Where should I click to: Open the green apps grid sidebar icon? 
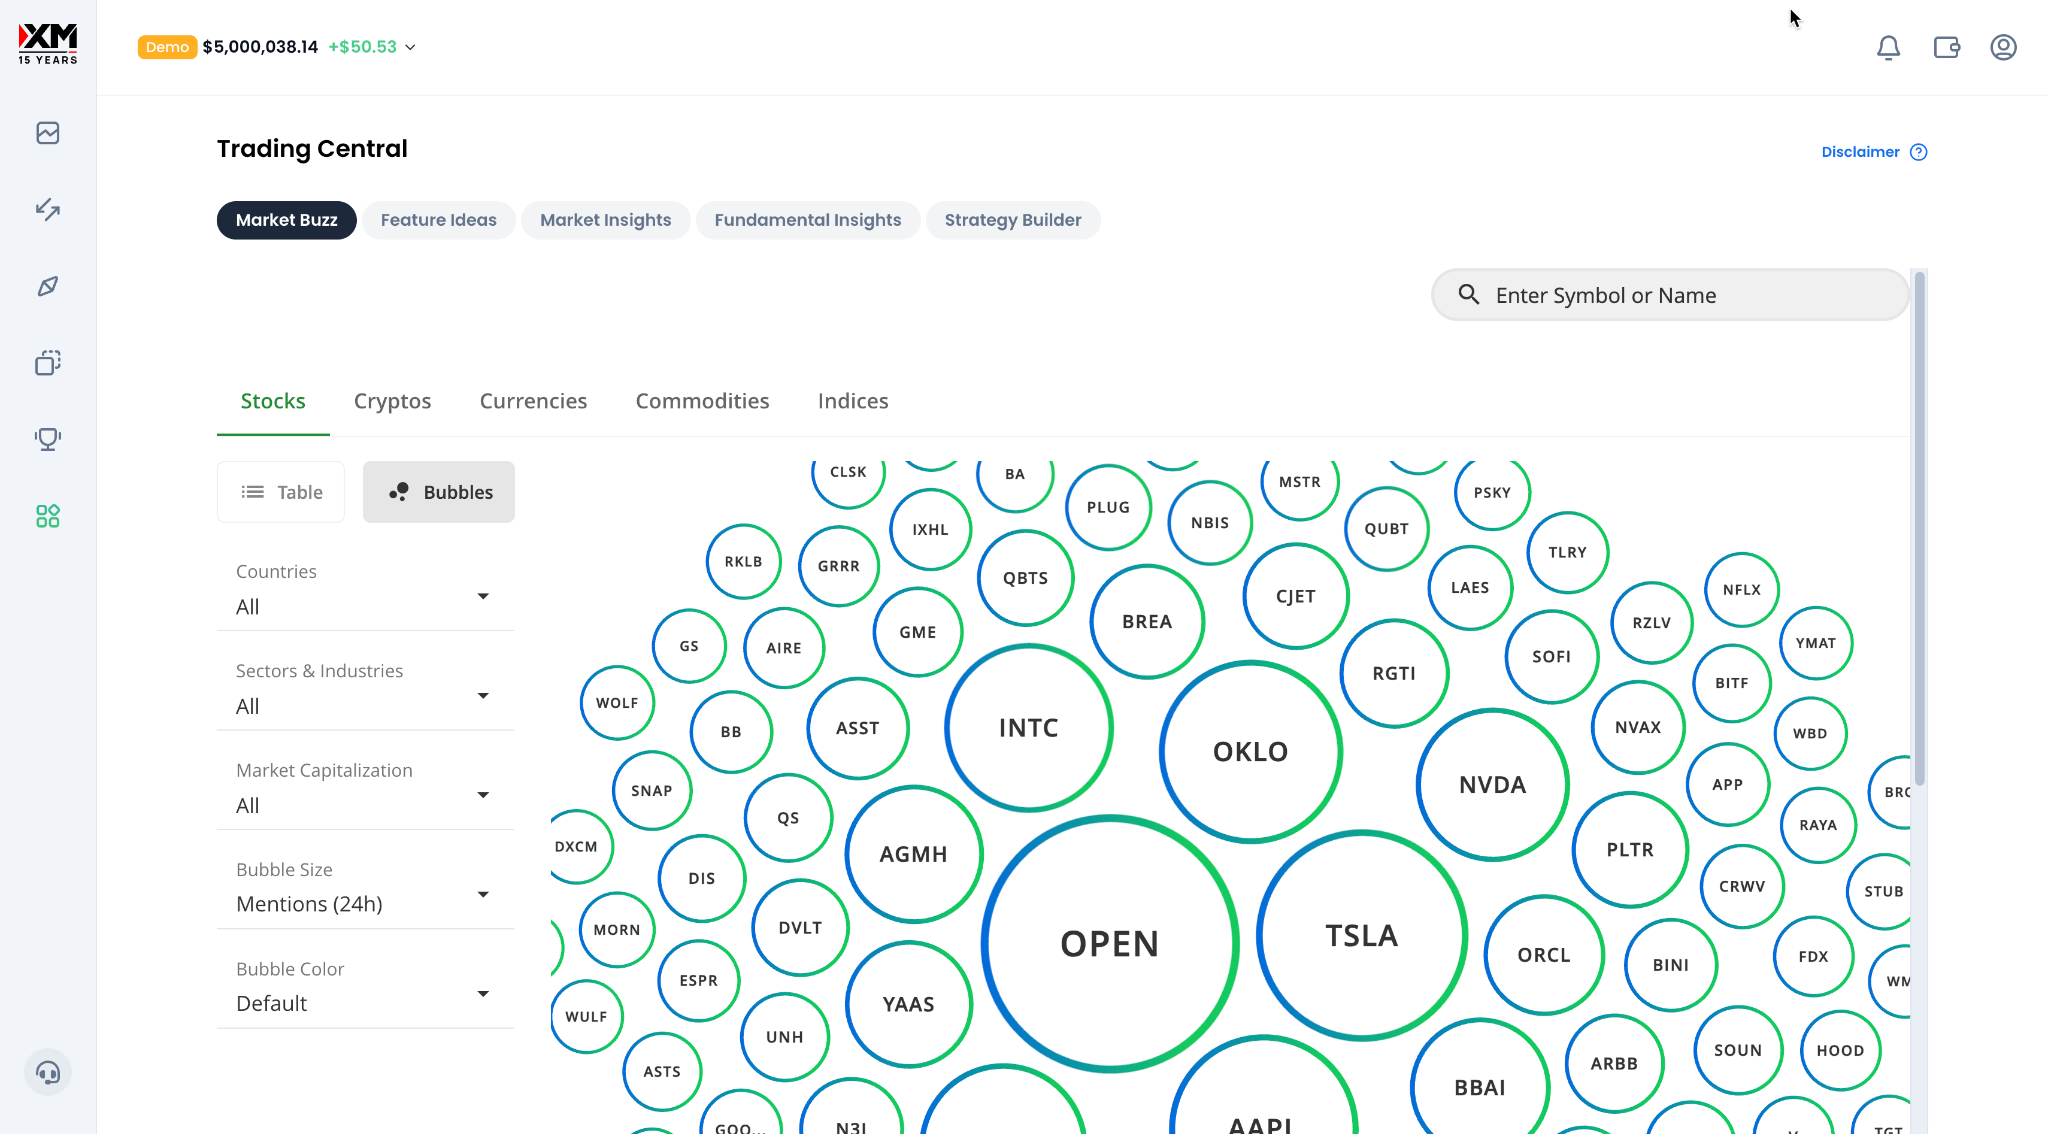[48, 516]
